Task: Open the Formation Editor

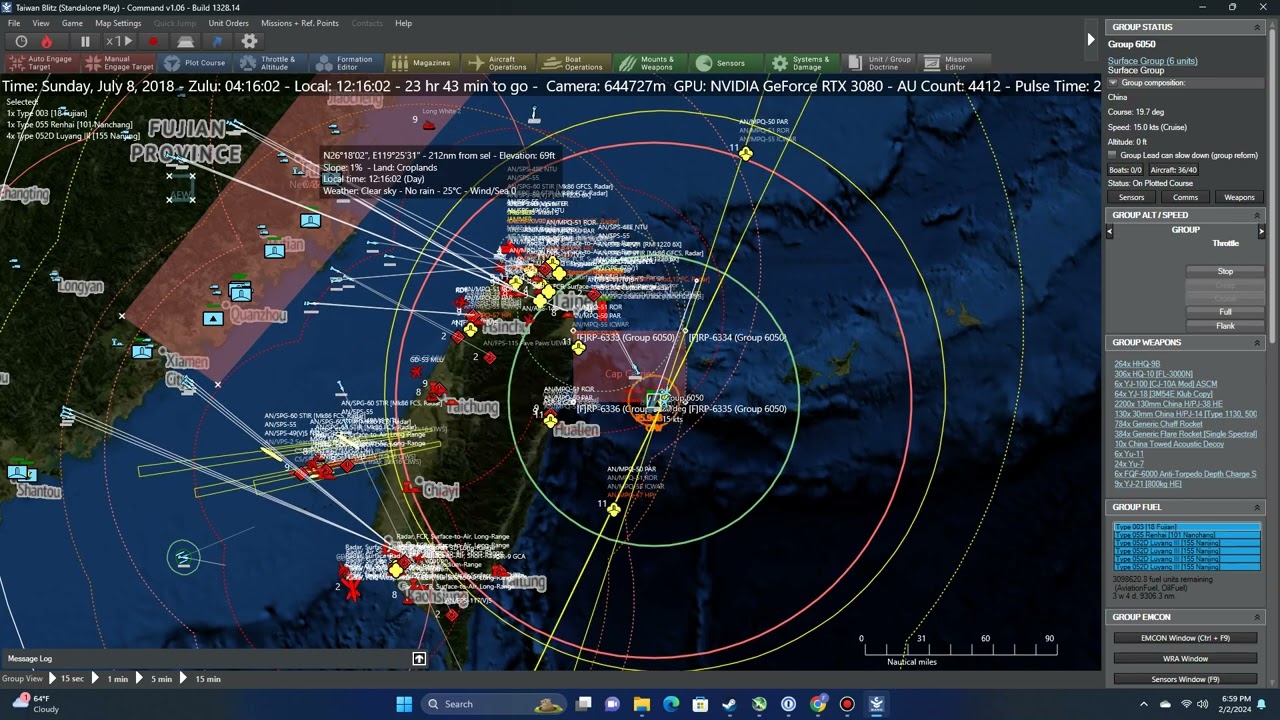Action: point(344,63)
